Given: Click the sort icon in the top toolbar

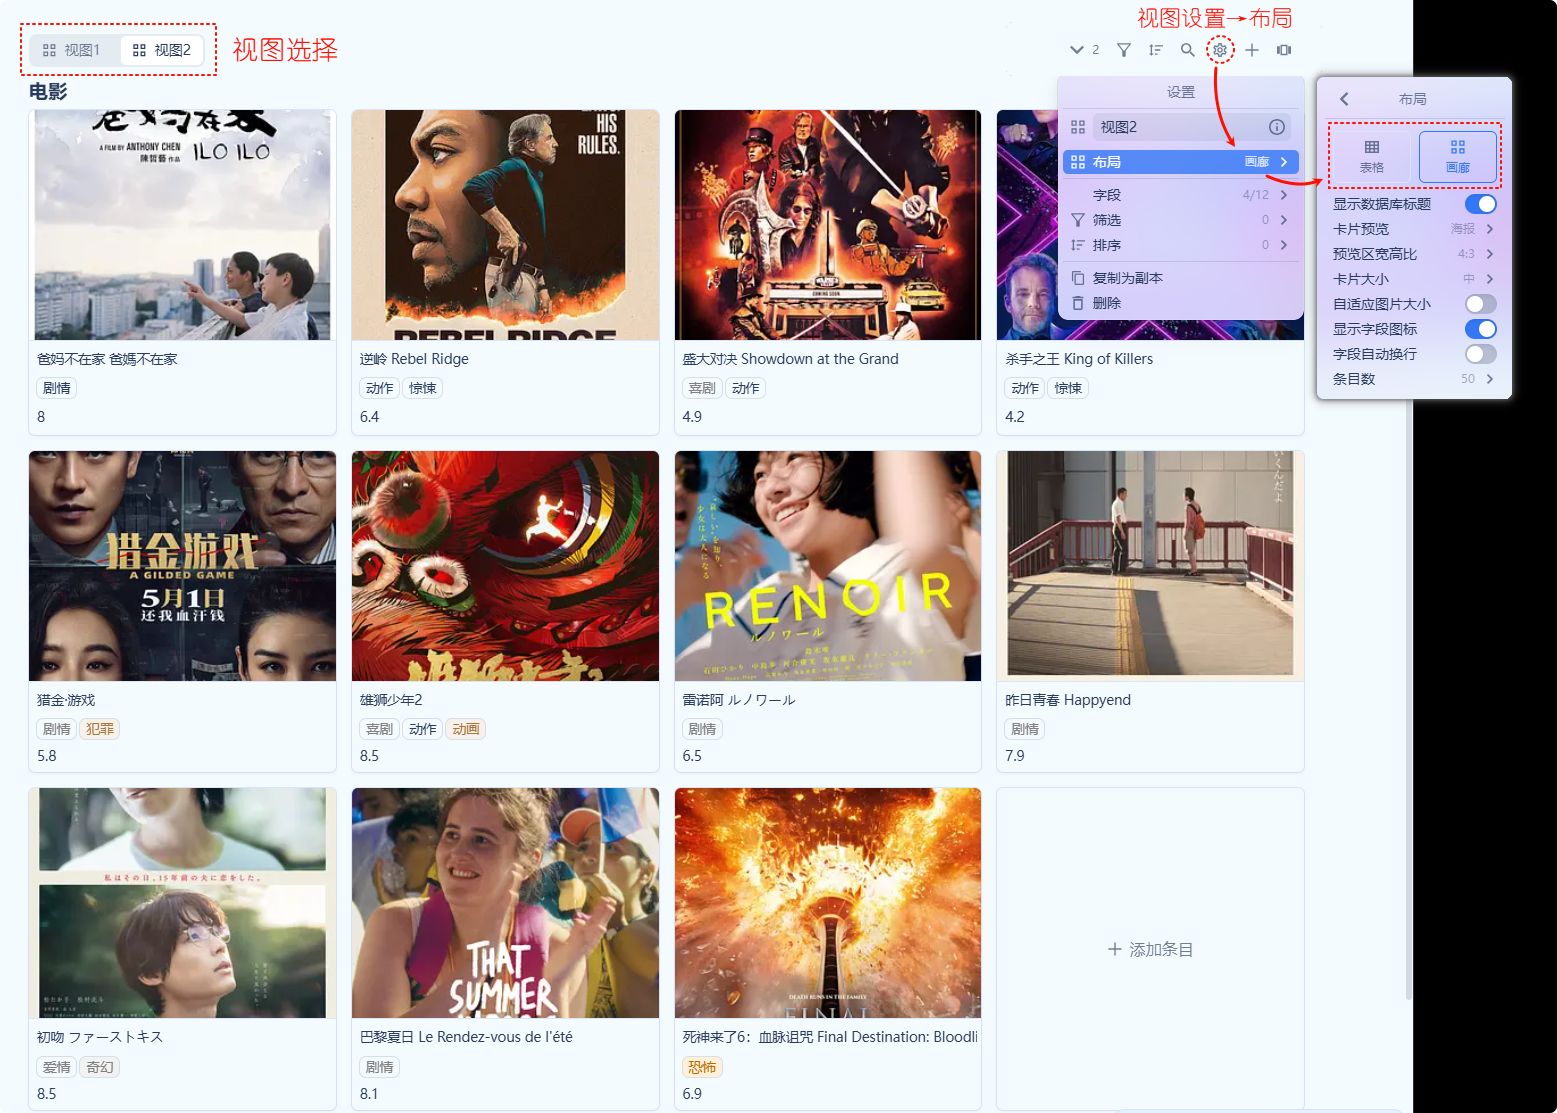Looking at the screenshot, I should tap(1156, 50).
